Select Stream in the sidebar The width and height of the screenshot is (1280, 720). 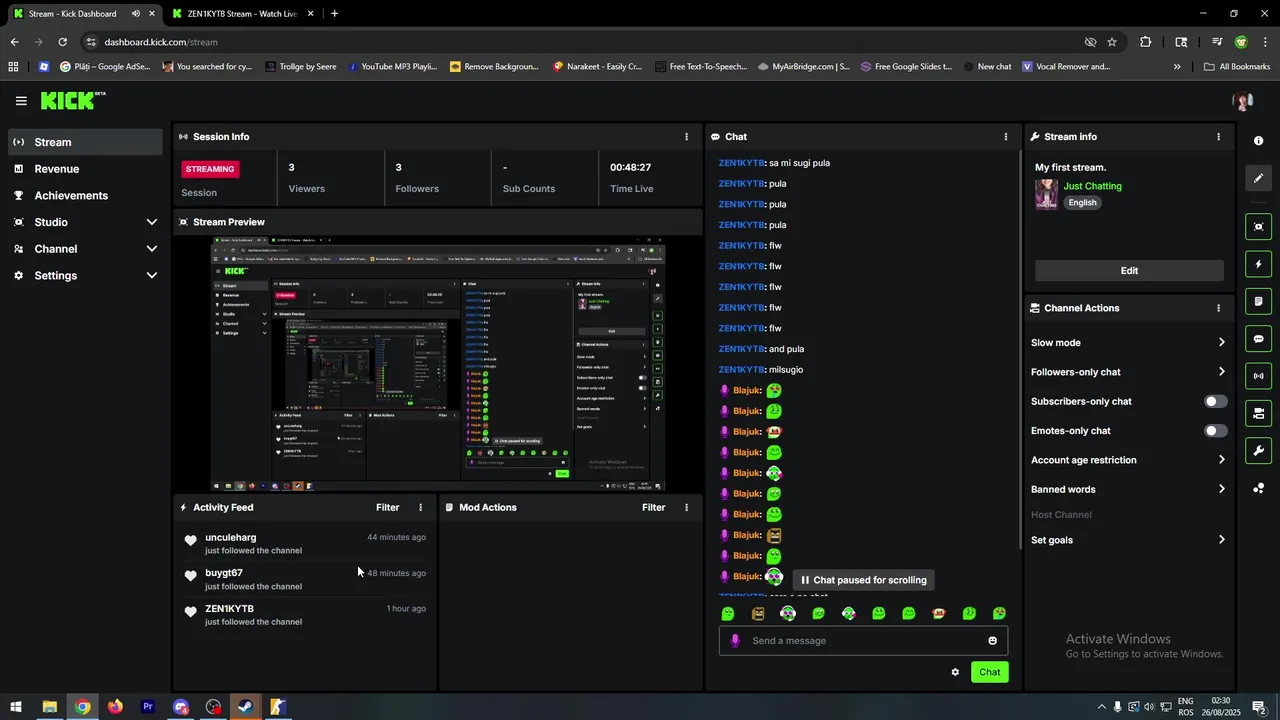pyautogui.click(x=85, y=142)
